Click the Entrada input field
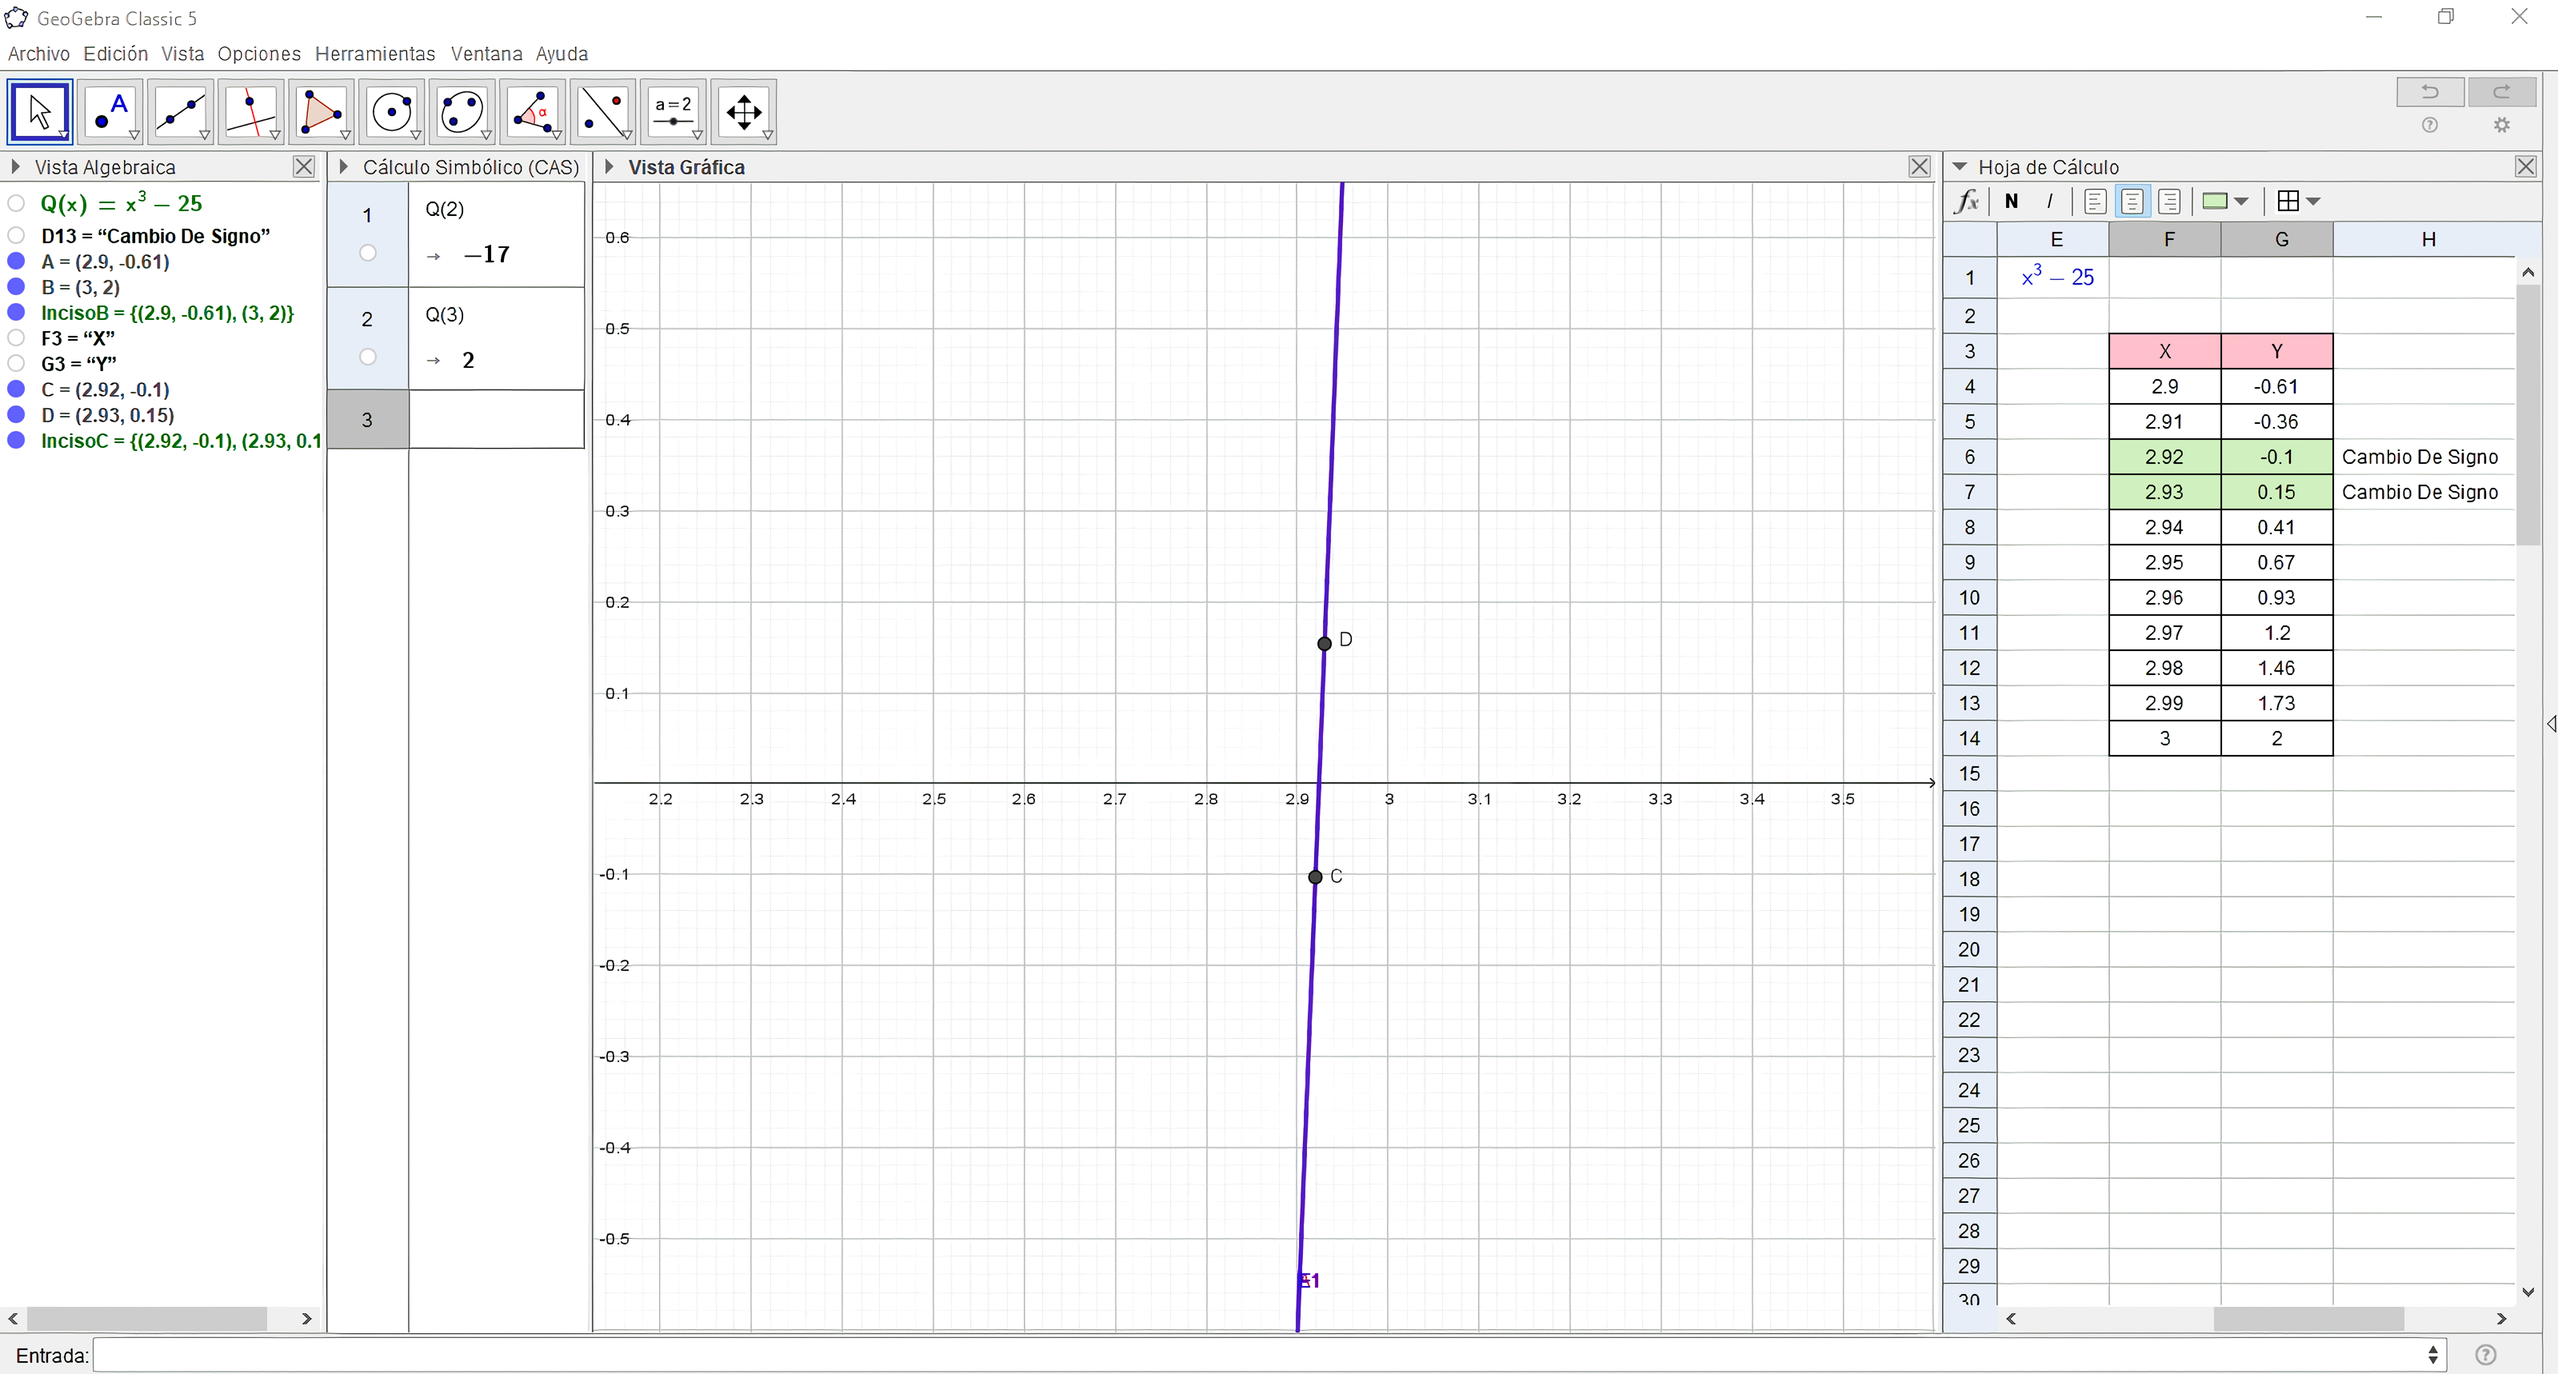Viewport: 2558px width, 1374px height. click(x=1260, y=1355)
